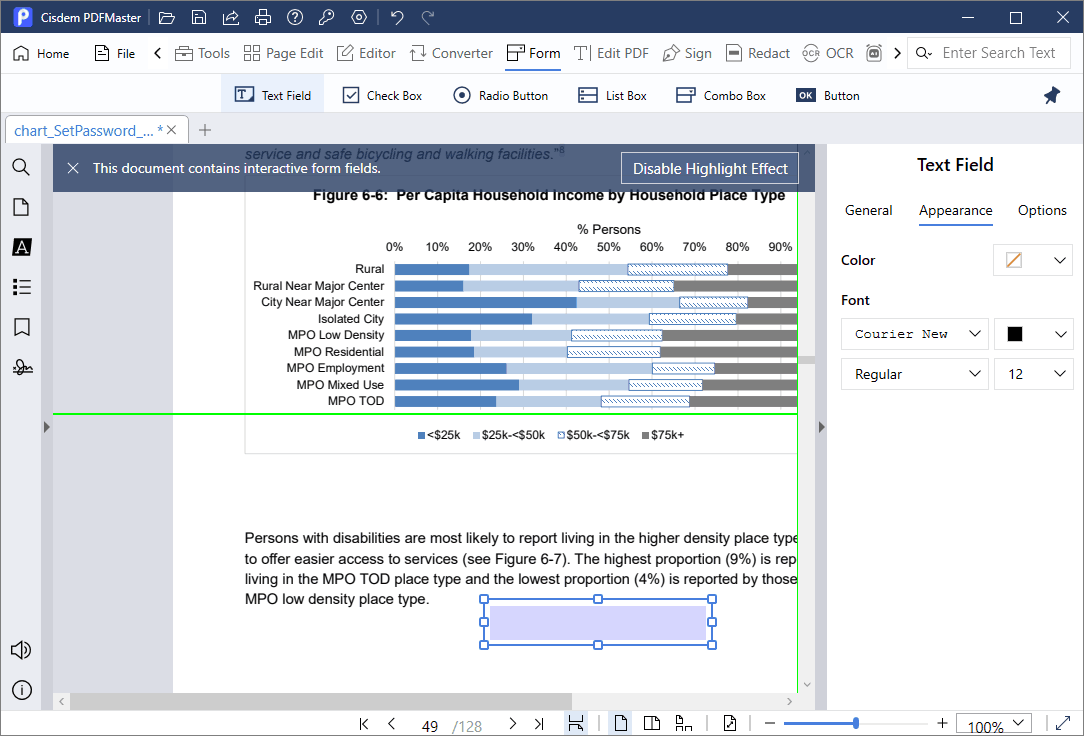Open the text annotation panel icon
The height and width of the screenshot is (736, 1084).
pos(21,247)
